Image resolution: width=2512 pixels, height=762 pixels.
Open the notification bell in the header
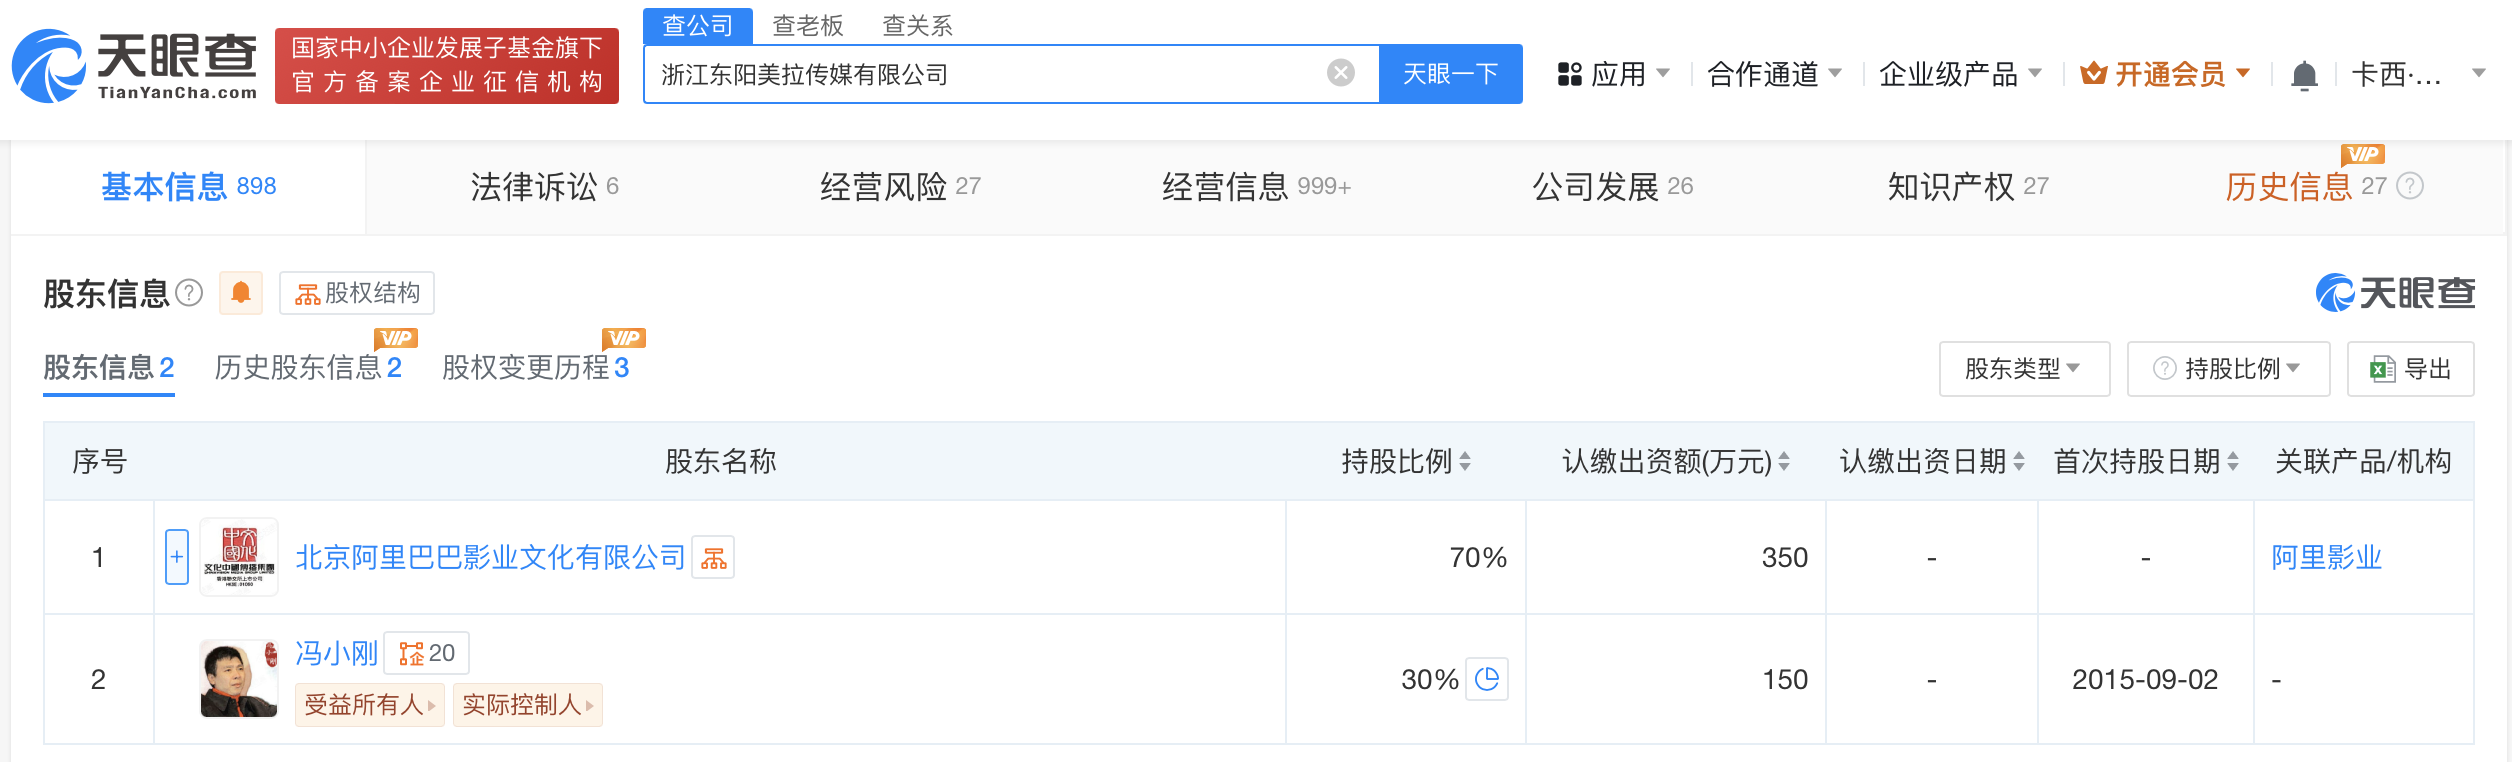coord(2304,75)
